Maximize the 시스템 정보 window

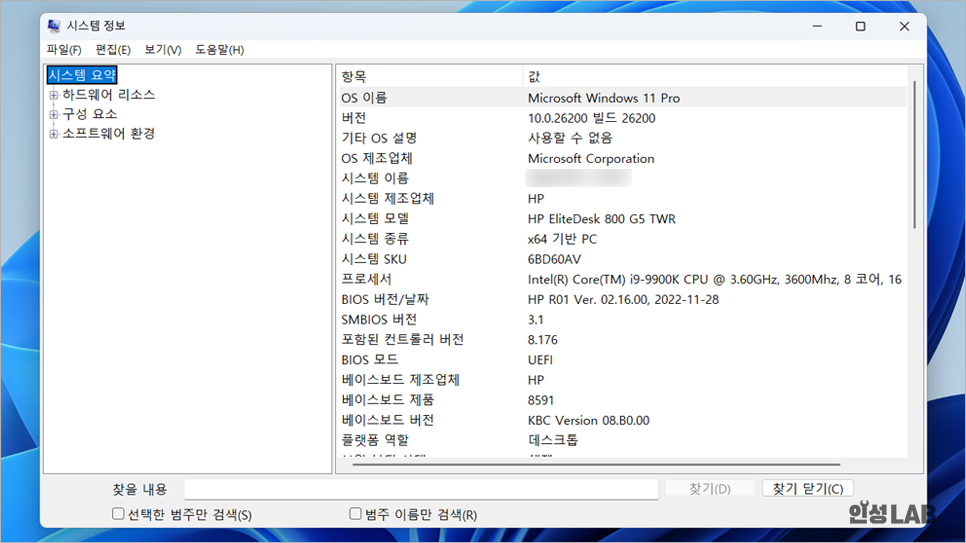click(x=861, y=26)
